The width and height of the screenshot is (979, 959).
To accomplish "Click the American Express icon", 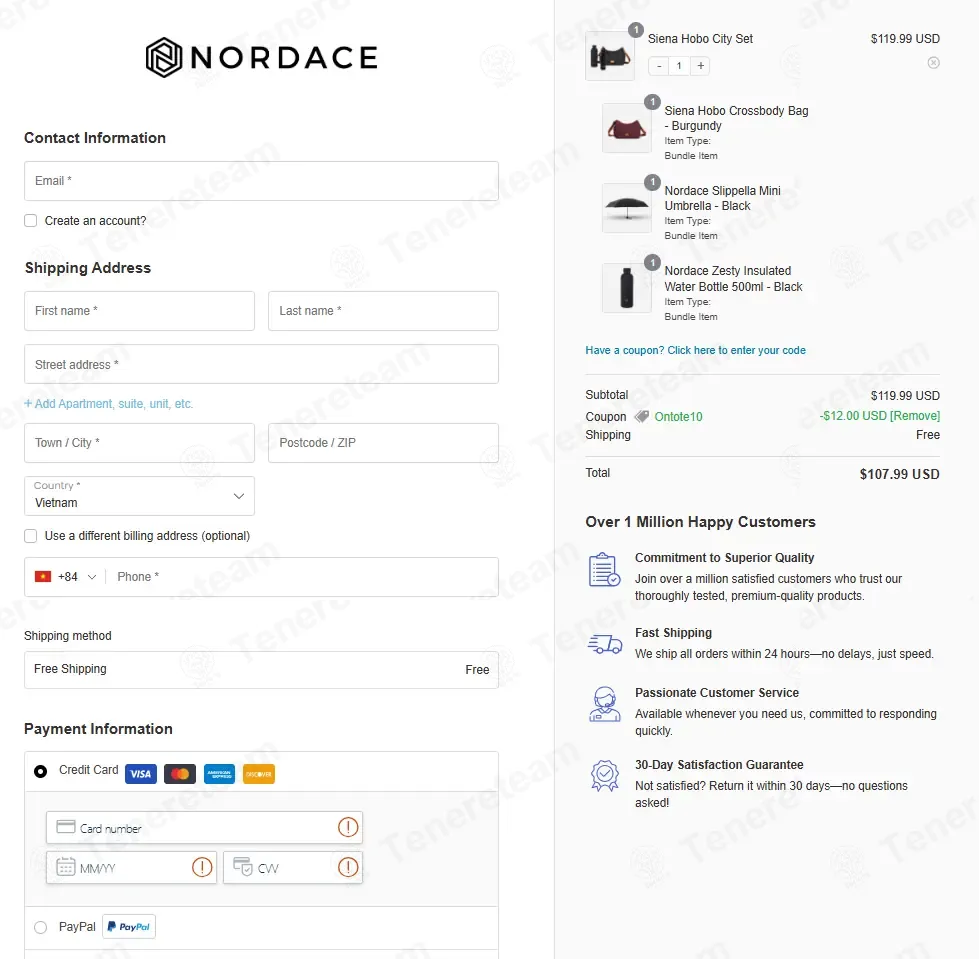I will click(219, 774).
